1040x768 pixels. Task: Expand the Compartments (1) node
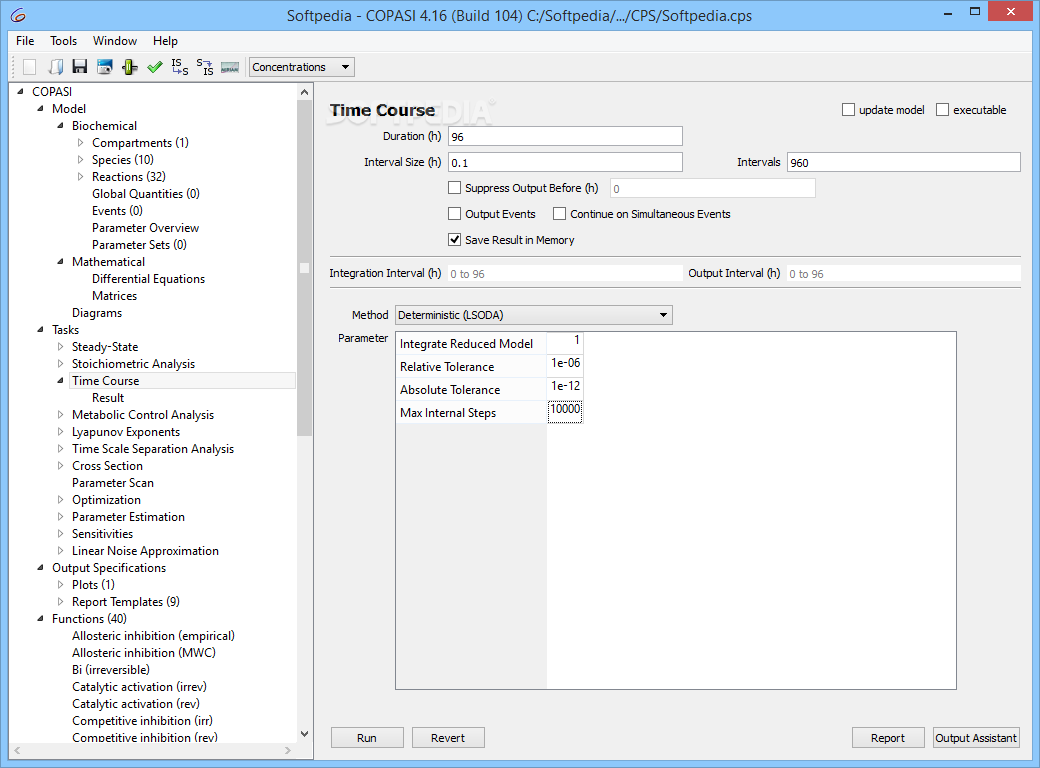[x=80, y=143]
